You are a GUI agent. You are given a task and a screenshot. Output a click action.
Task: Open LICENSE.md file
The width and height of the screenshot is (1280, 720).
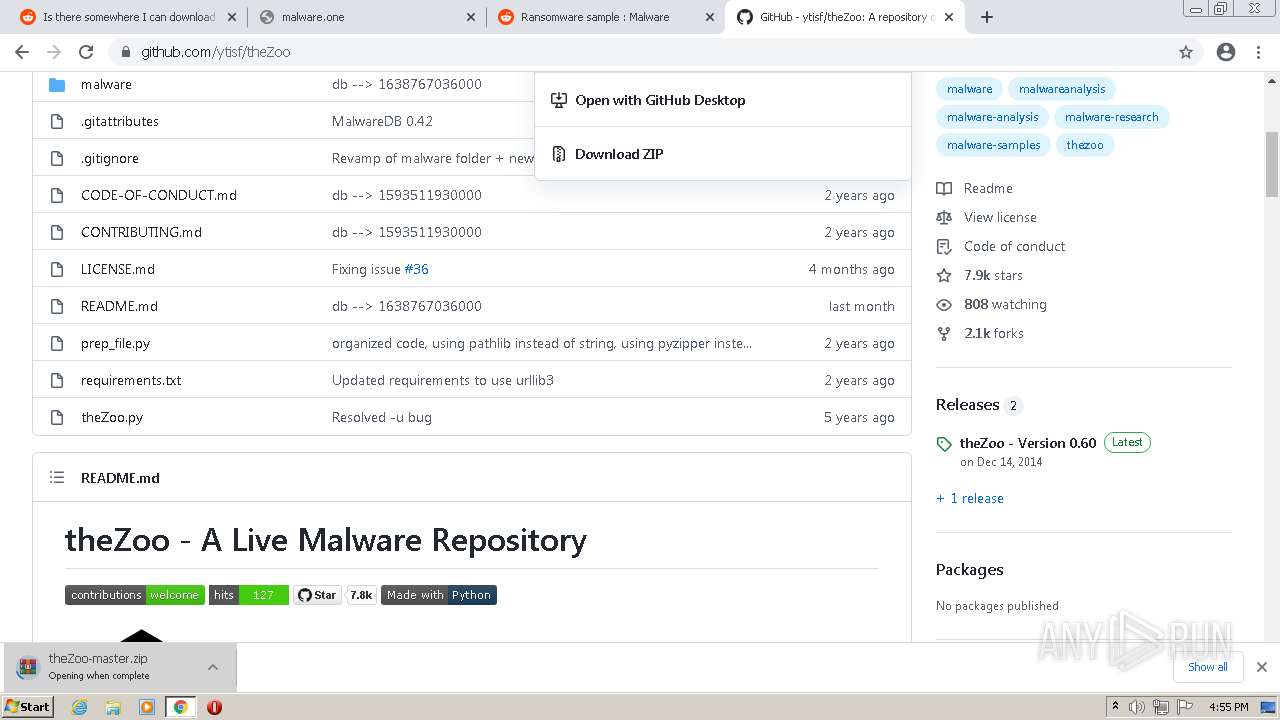click(x=118, y=269)
